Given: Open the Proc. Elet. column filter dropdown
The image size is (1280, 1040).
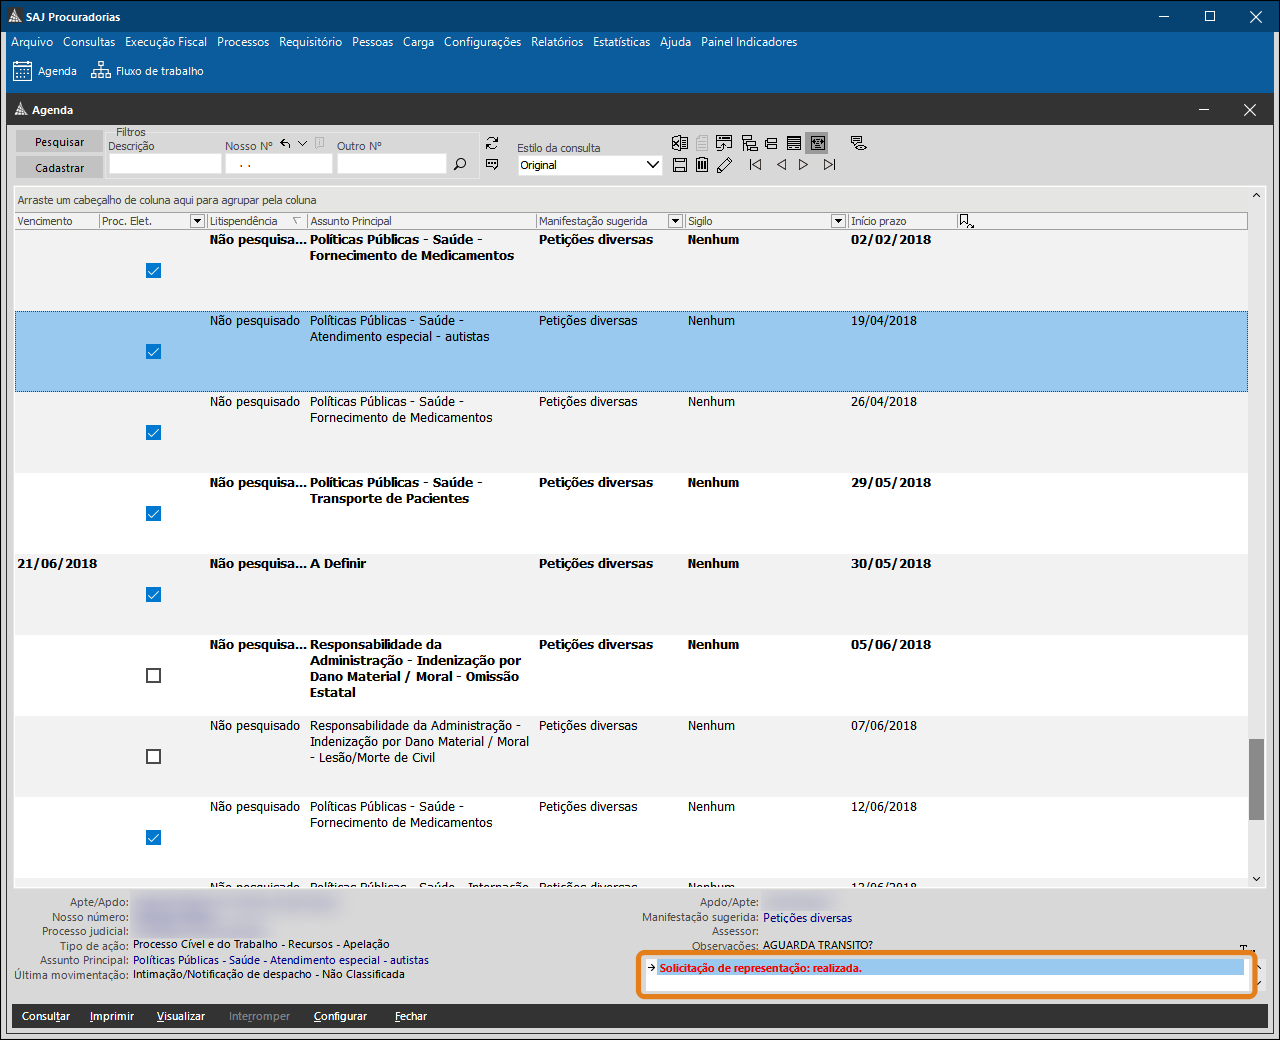Looking at the screenshot, I should pyautogui.click(x=197, y=221).
